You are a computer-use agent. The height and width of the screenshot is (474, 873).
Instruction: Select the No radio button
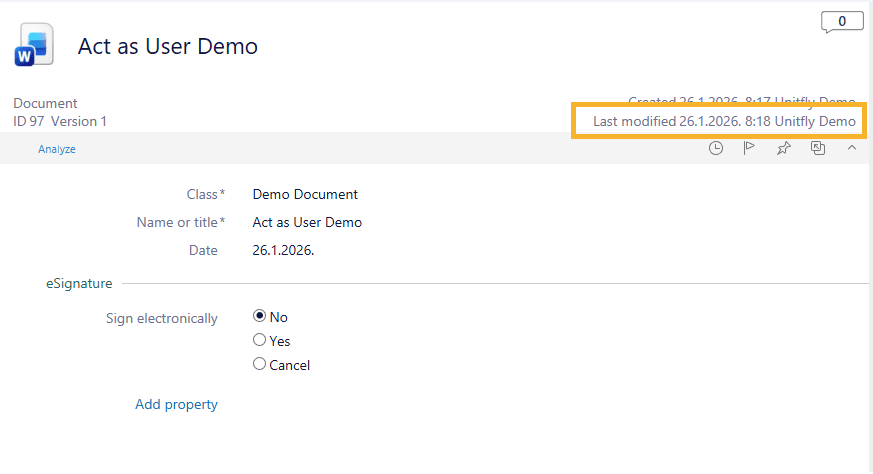coord(260,316)
